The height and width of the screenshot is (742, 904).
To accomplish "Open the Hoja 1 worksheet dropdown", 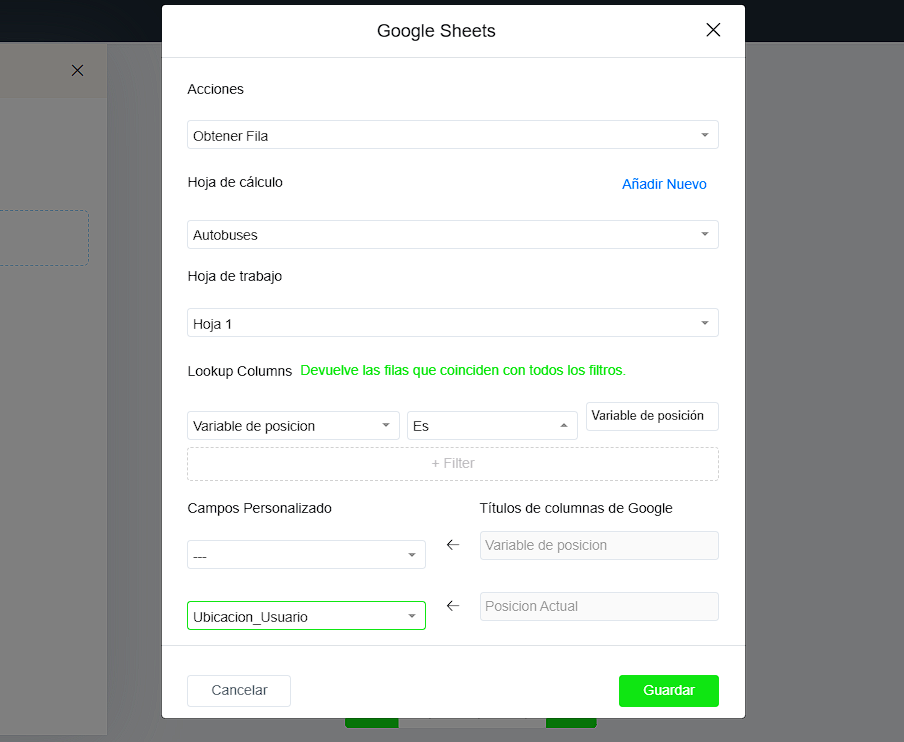I will coord(452,323).
